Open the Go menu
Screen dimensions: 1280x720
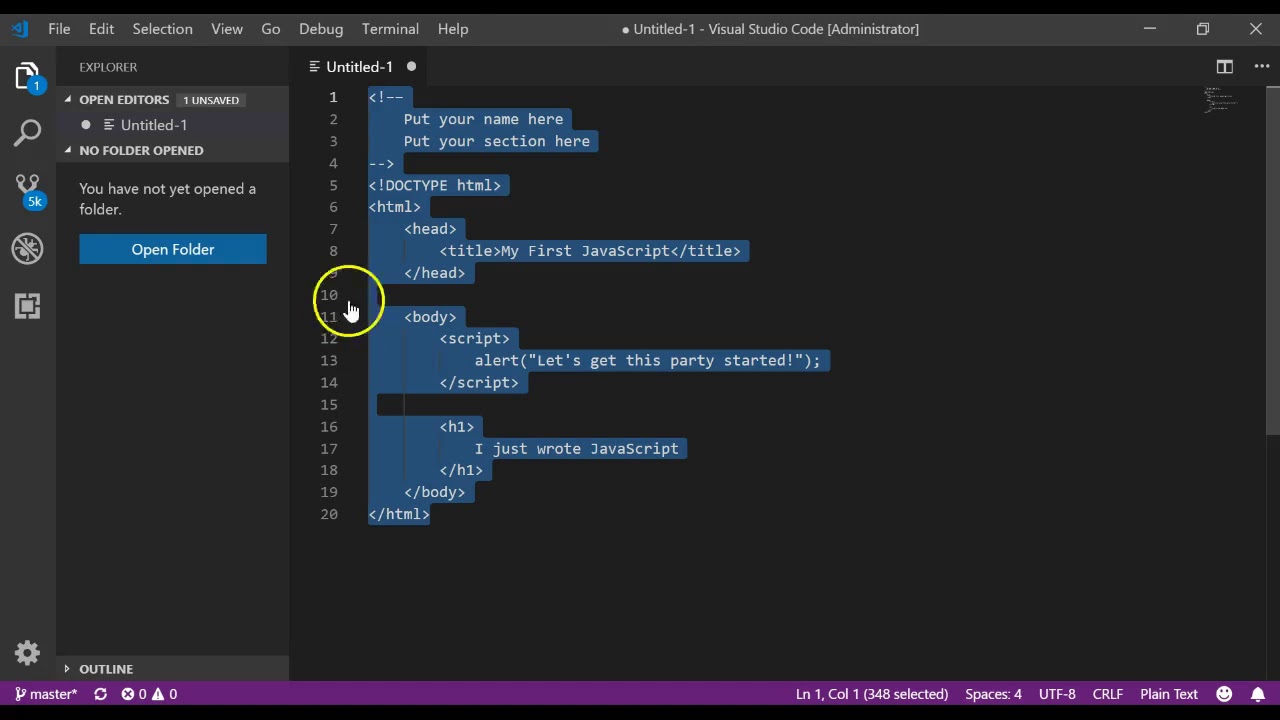click(x=271, y=29)
